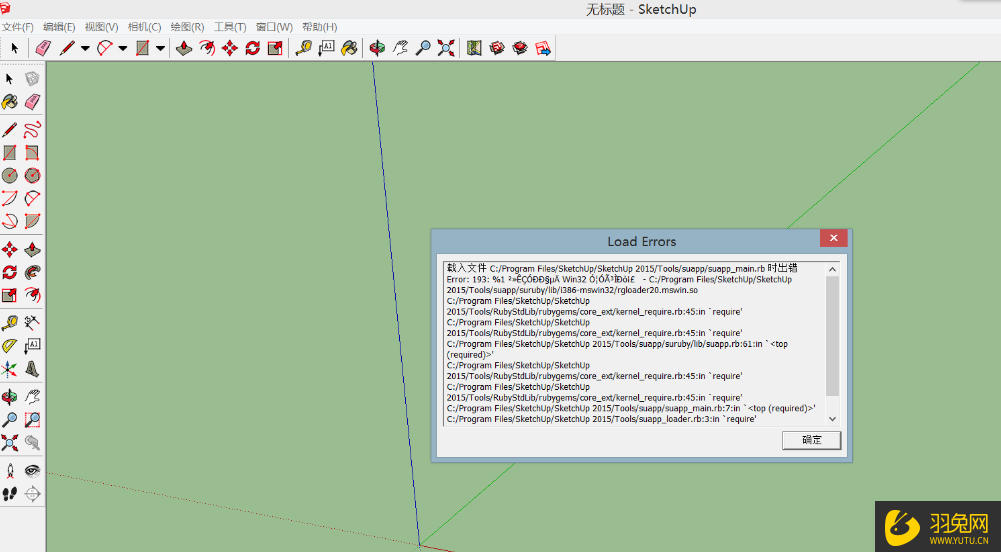The height and width of the screenshot is (552, 1001).
Task: Select the Walk footprints tool
Action: (10, 493)
